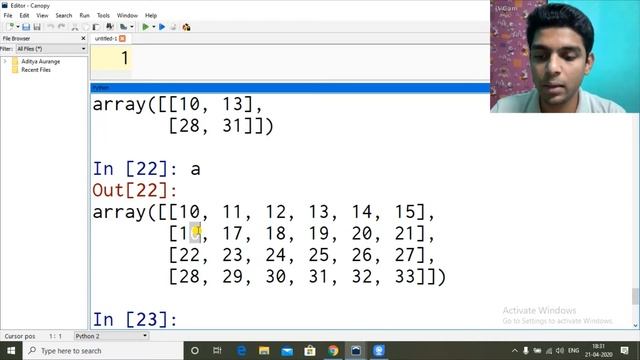This screenshot has width=640, height=360.
Task: Open the Help menu
Action: 151,16
